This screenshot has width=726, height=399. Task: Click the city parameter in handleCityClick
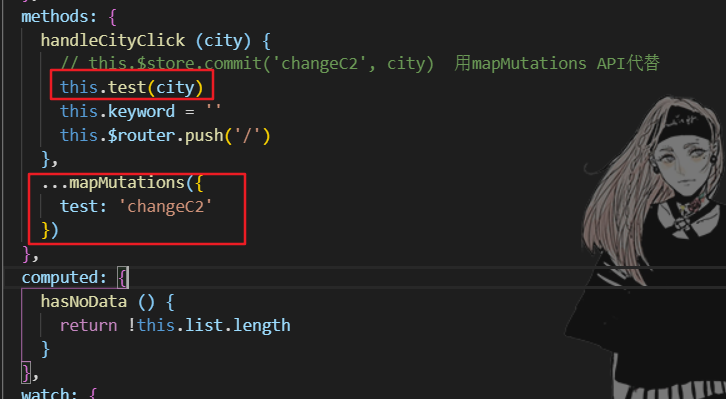click(223, 40)
